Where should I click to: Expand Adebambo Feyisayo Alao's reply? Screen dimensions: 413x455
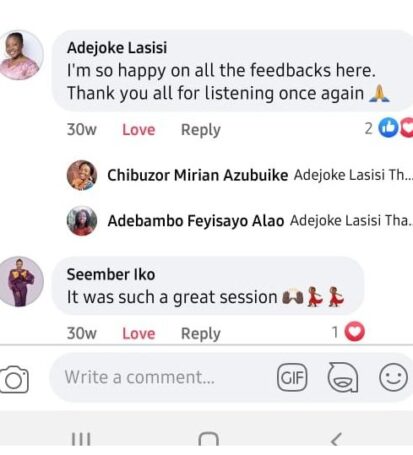240,221
